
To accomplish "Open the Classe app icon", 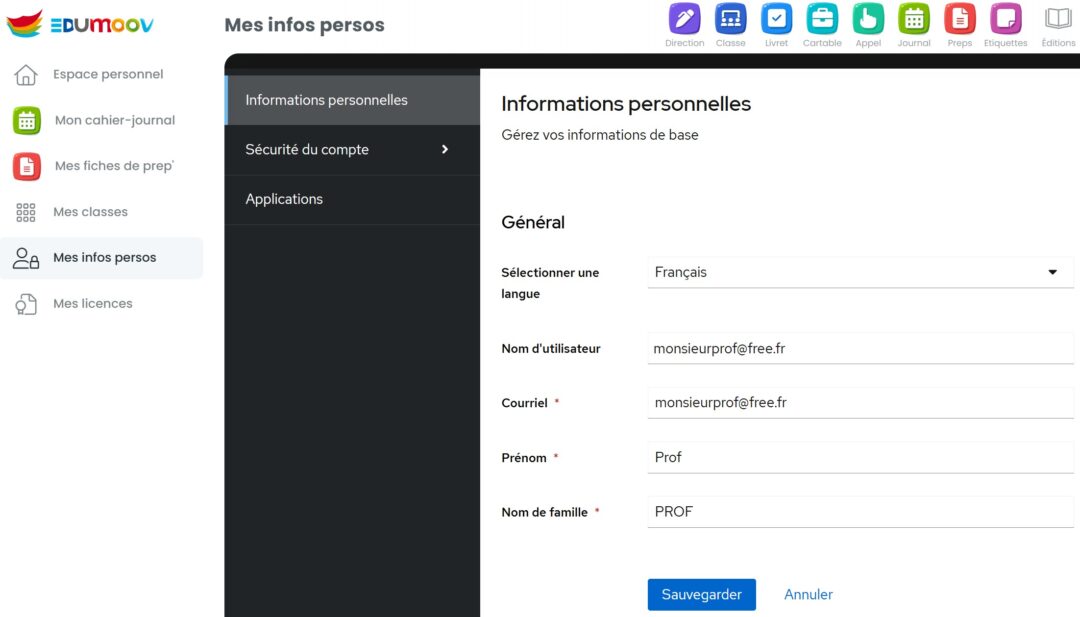I will (x=730, y=19).
